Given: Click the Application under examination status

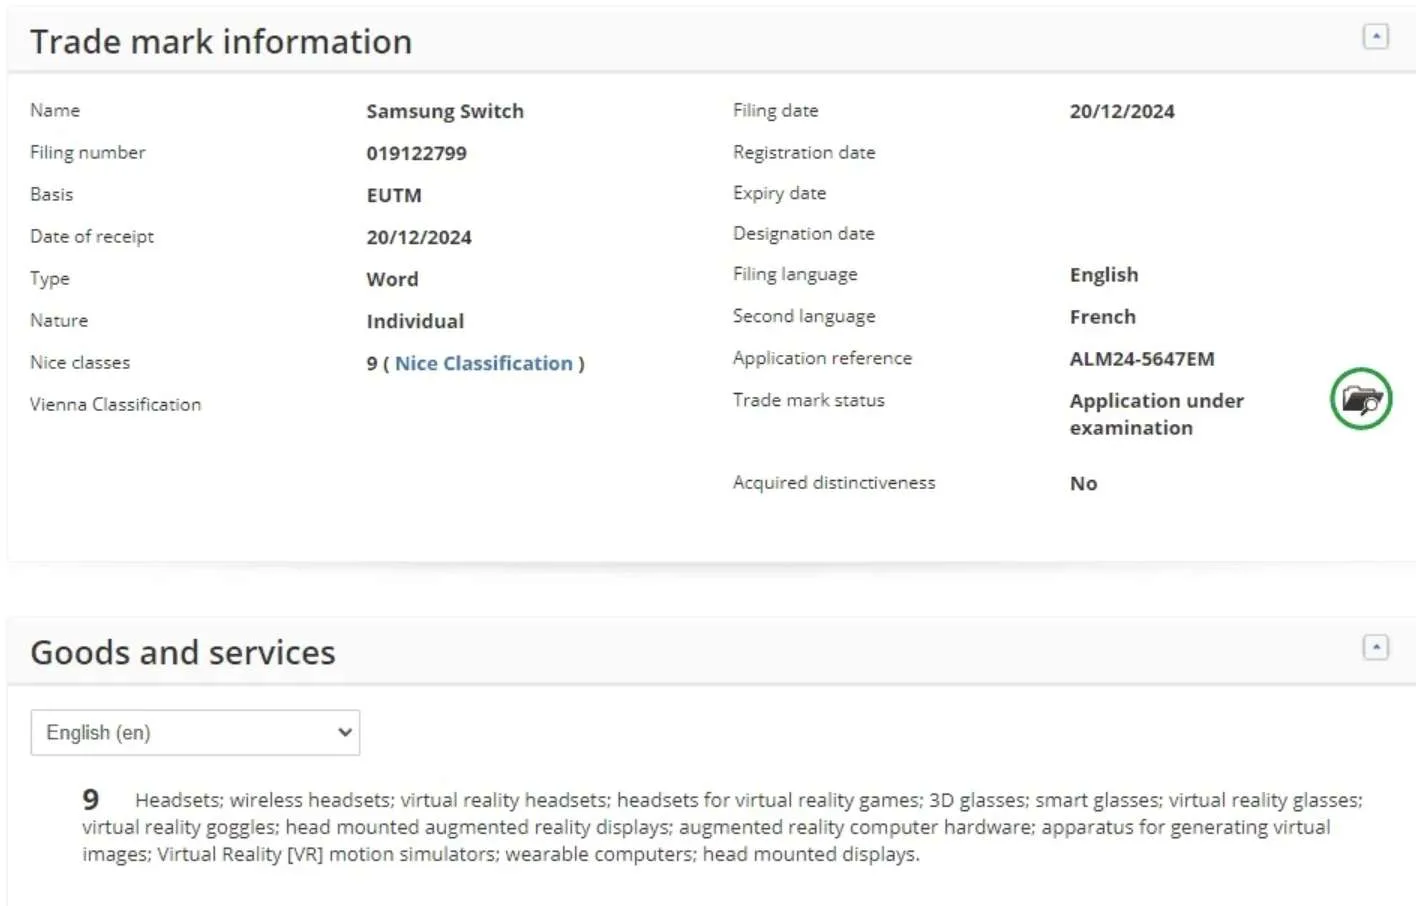Looking at the screenshot, I should tap(1157, 414).
